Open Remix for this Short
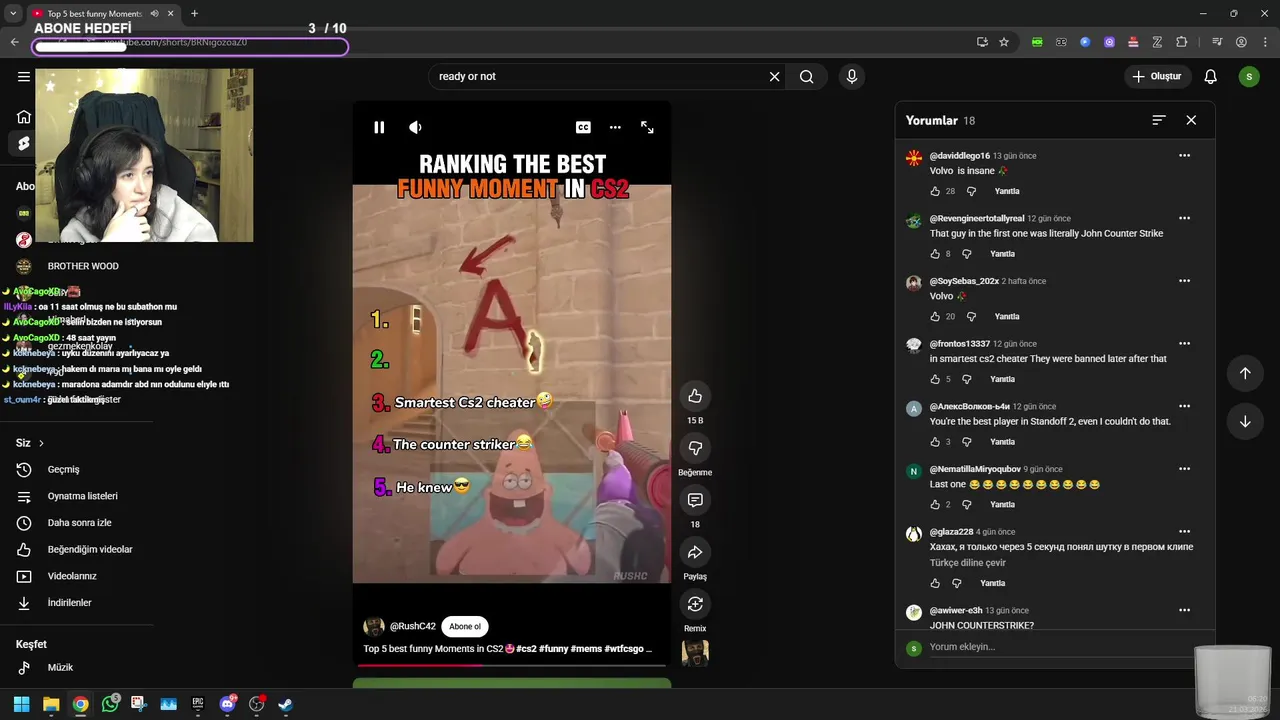Image resolution: width=1280 pixels, height=720 pixels. tap(695, 604)
